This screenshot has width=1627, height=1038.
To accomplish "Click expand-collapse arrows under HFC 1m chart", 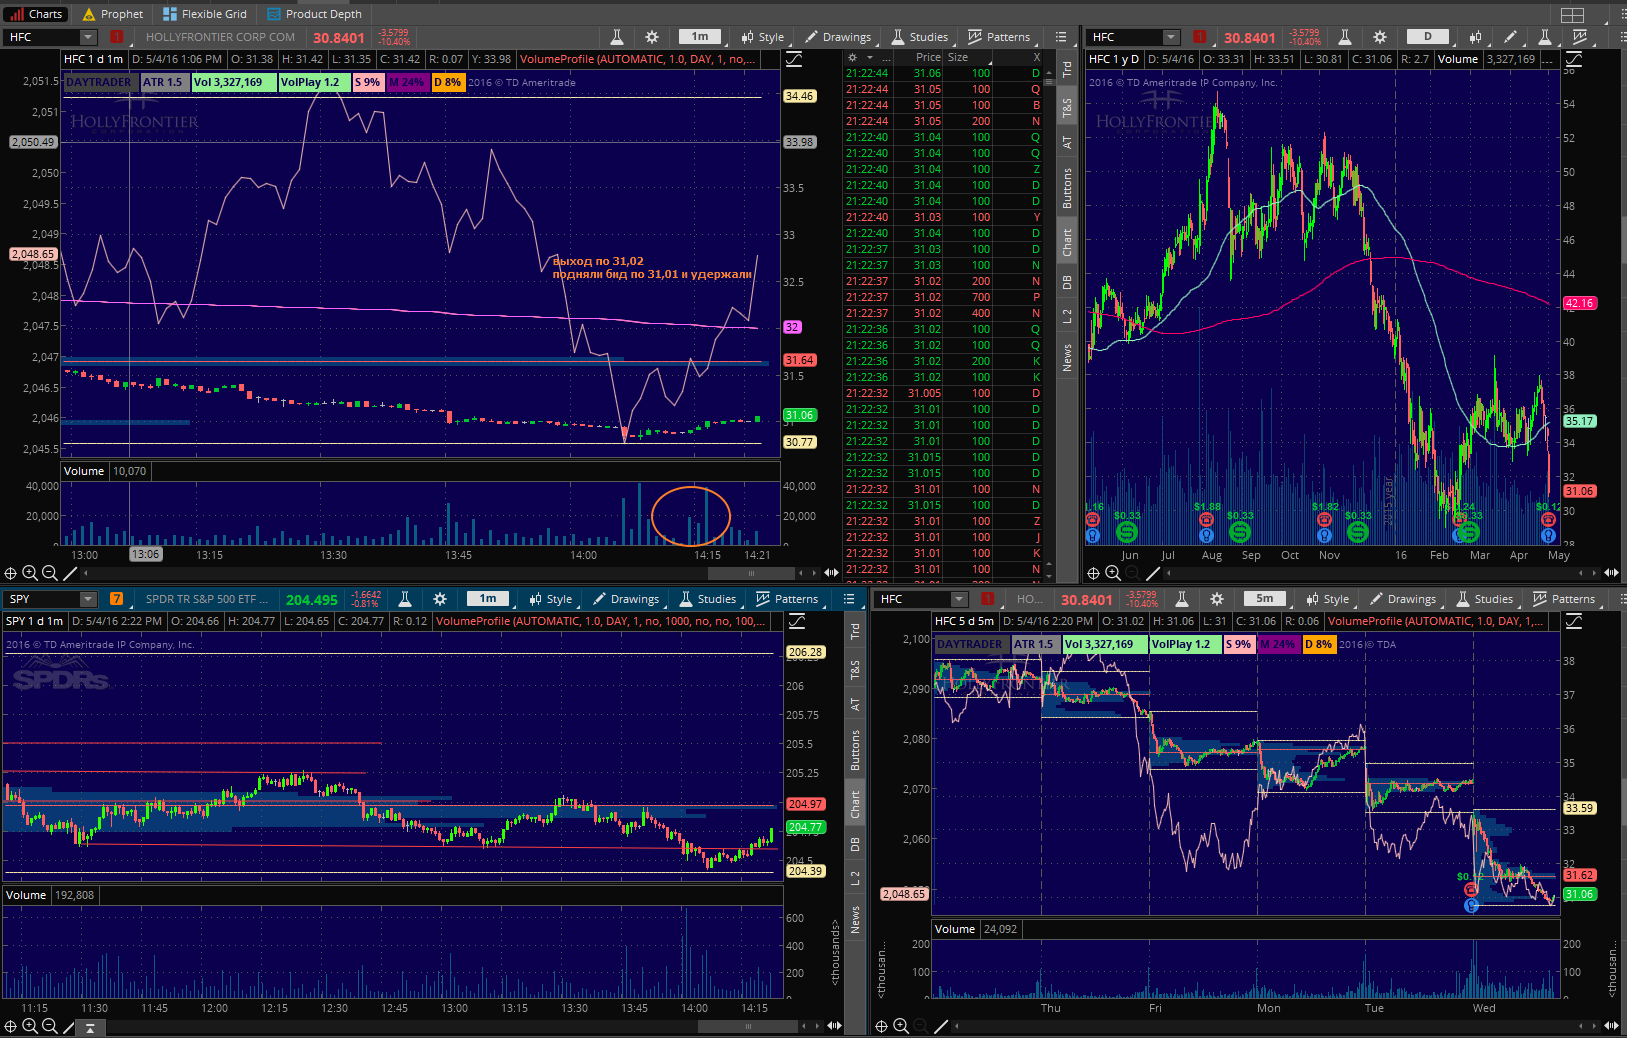I will (831, 573).
